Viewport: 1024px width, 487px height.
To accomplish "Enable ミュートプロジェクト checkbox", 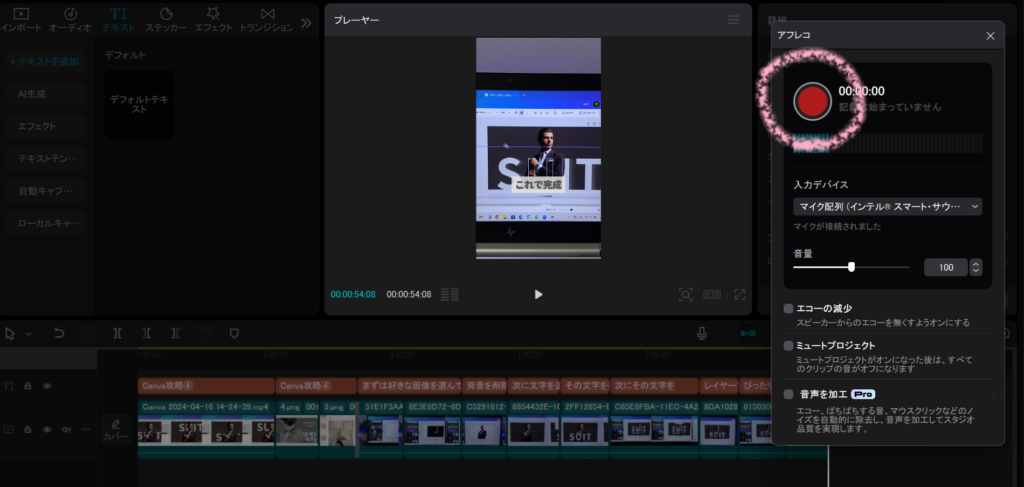I will coord(788,345).
